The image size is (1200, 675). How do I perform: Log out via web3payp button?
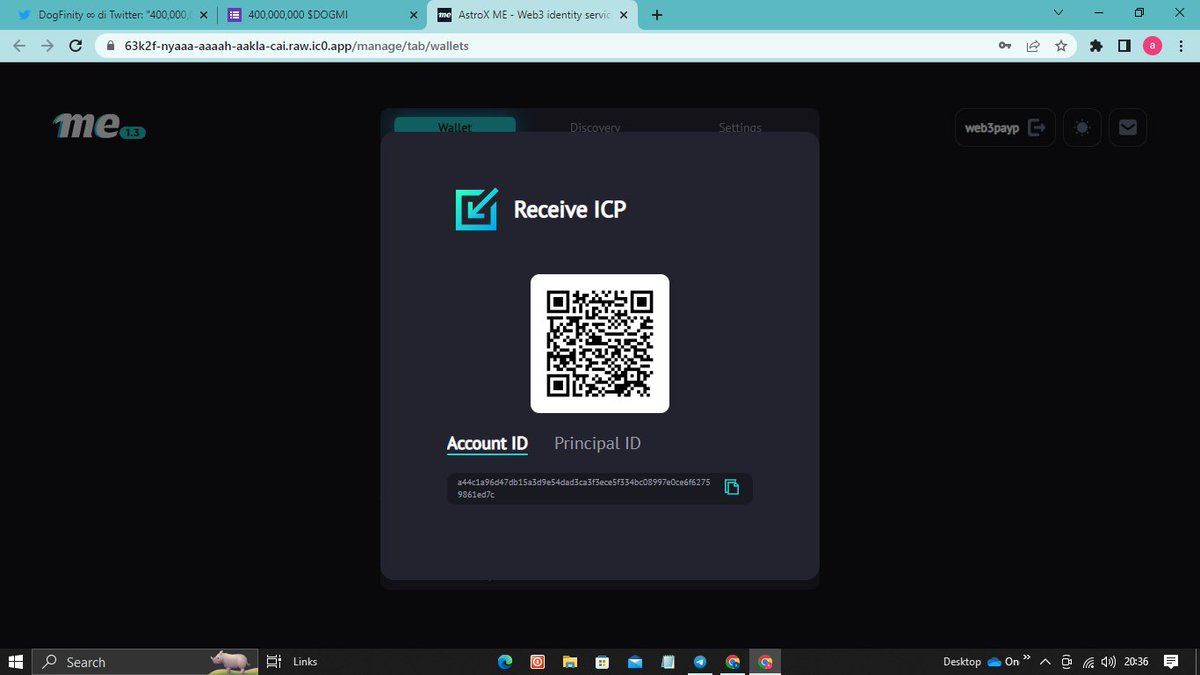point(1005,127)
